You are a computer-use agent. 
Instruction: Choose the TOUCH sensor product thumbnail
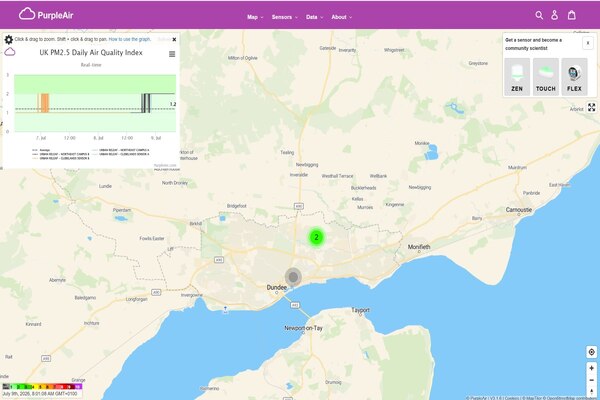pos(546,77)
